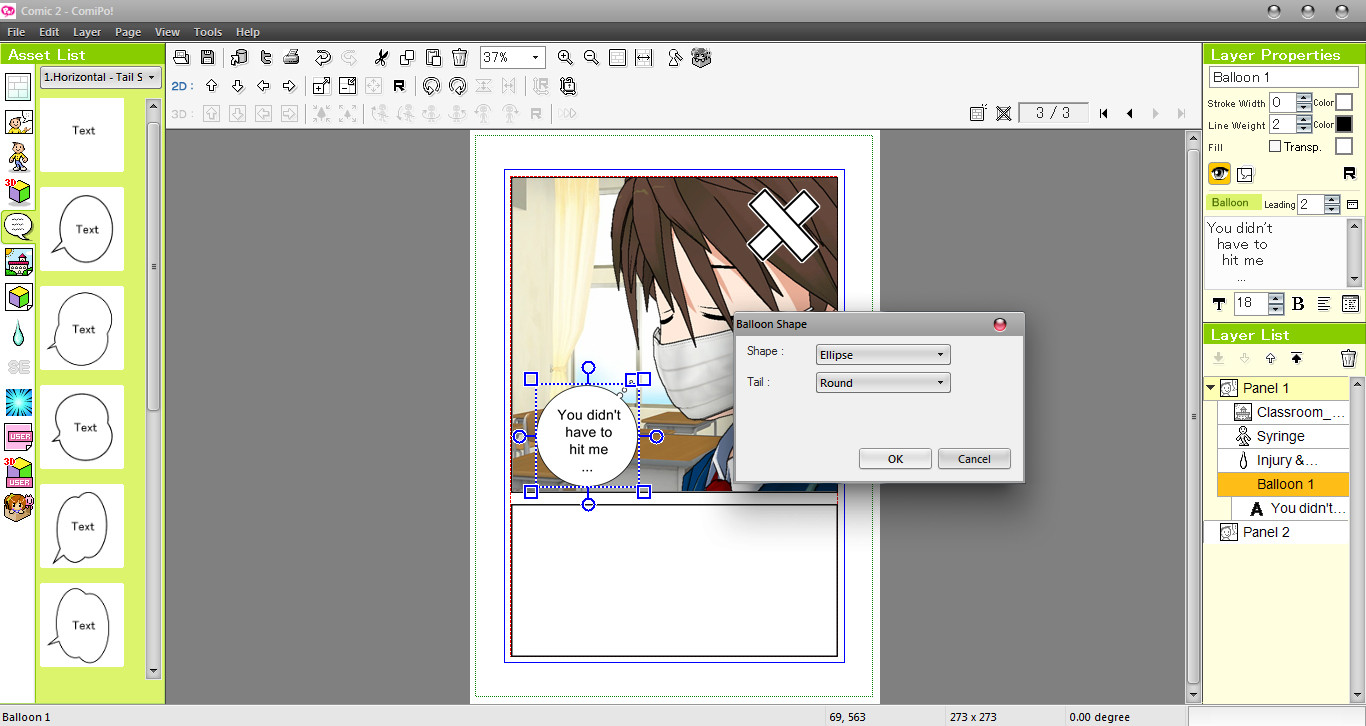The image size is (1366, 726).
Task: Click the black Line Weight color swatch
Action: coord(1342,124)
